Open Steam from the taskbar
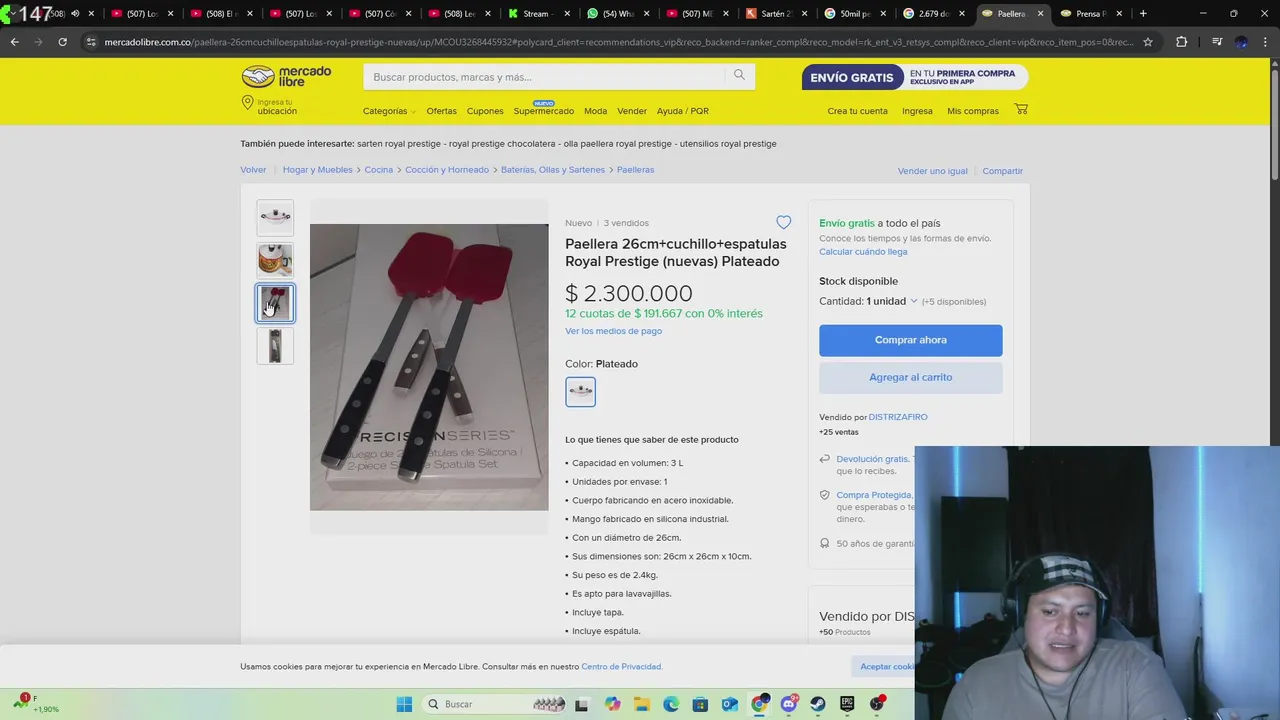The width and height of the screenshot is (1280, 720). click(818, 704)
